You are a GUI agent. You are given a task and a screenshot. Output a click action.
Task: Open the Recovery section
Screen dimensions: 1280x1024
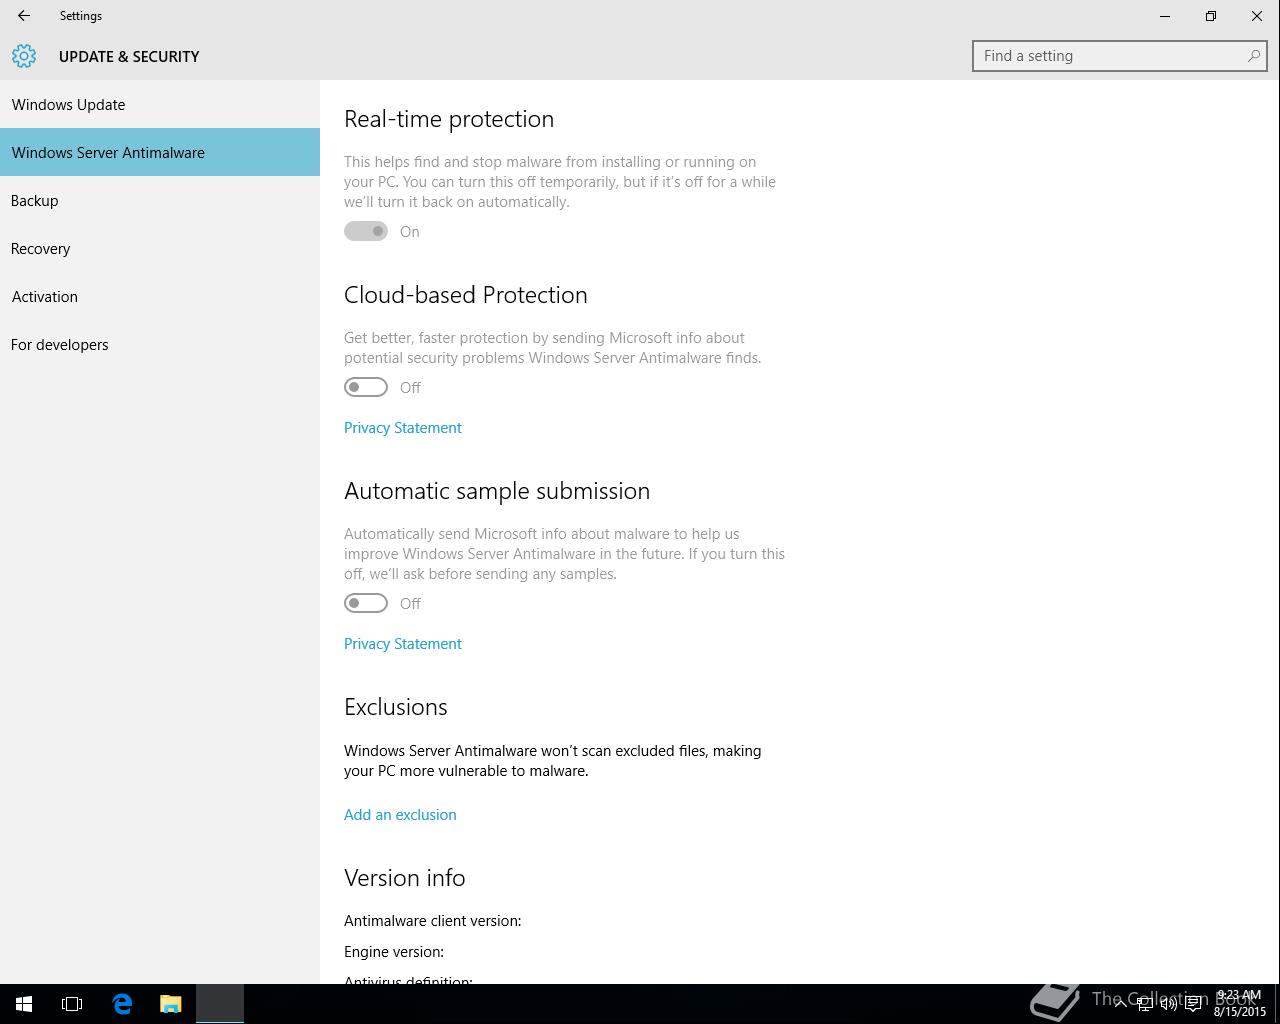pyautogui.click(x=160, y=248)
